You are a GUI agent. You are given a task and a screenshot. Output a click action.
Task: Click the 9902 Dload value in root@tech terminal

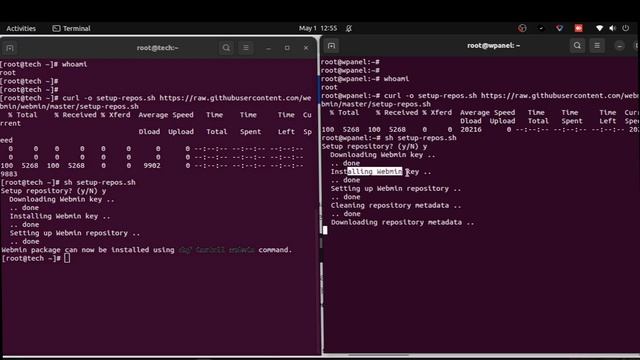pyautogui.click(x=152, y=166)
